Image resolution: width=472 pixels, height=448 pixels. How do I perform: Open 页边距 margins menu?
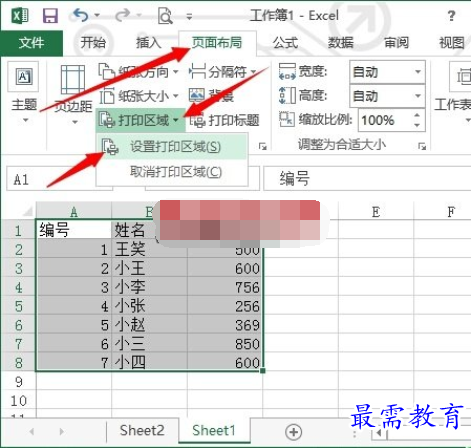tap(73, 95)
